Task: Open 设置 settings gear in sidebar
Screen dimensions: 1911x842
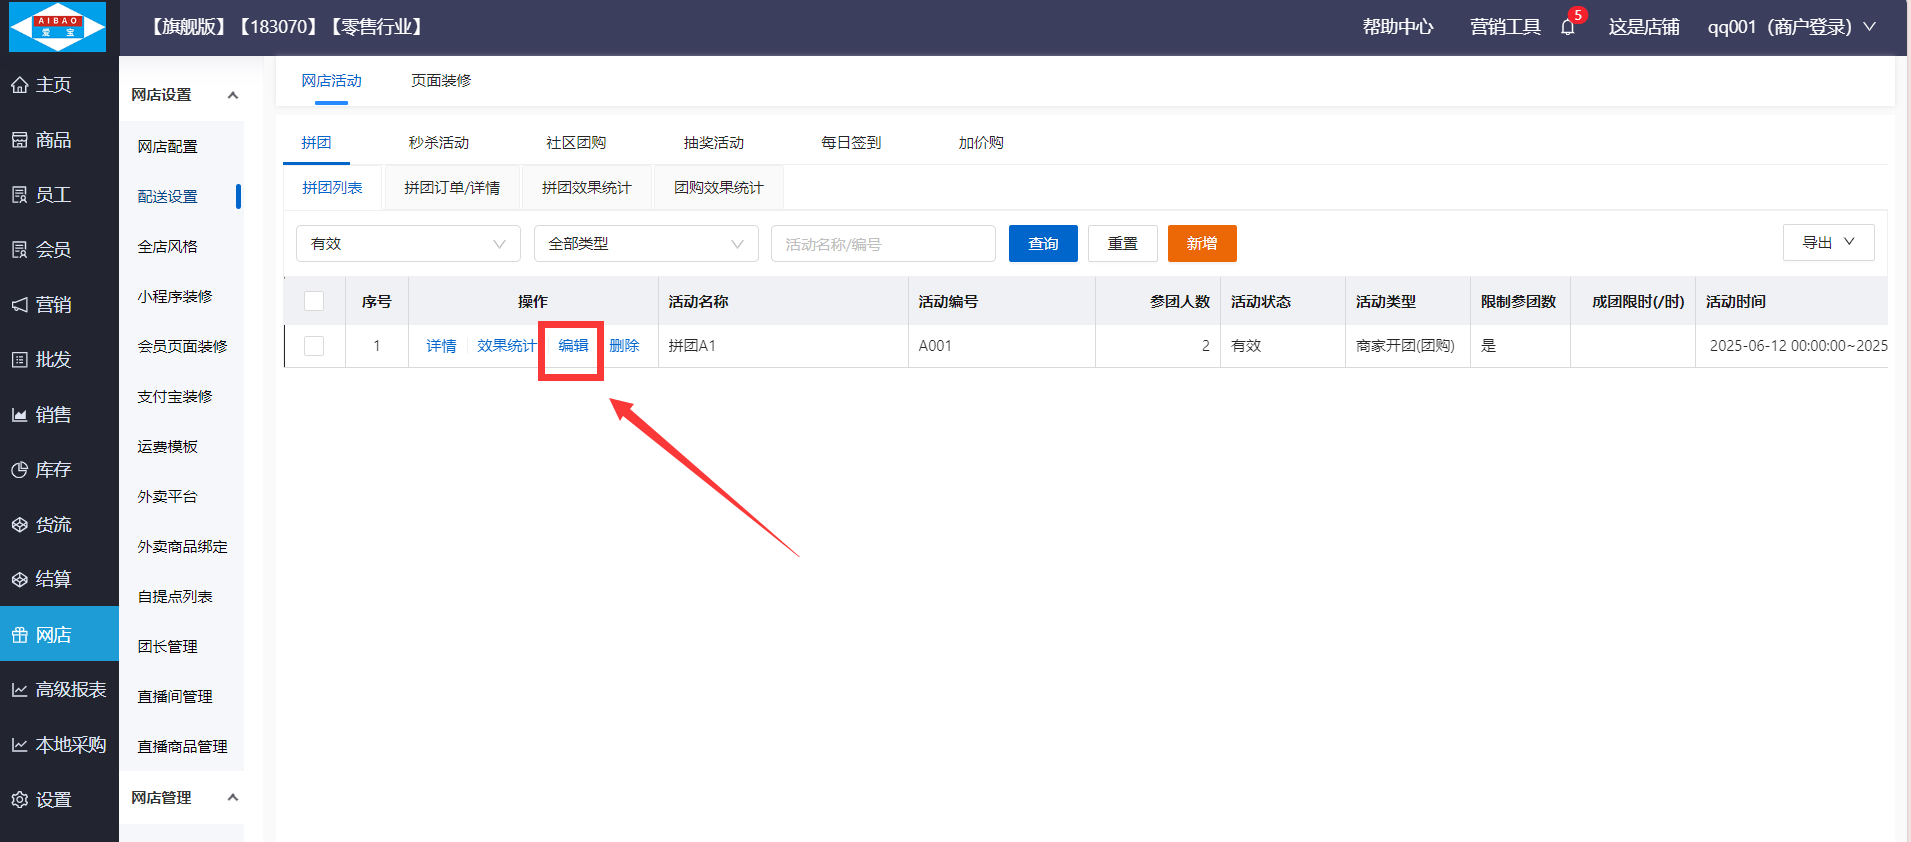Action: 20,800
